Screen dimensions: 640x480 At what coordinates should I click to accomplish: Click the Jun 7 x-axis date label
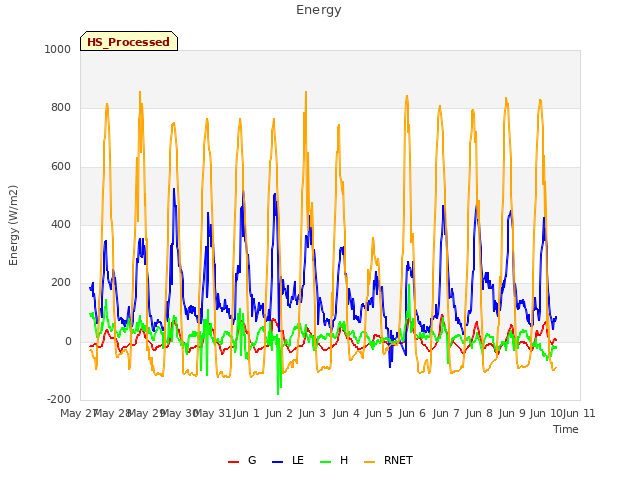[x=446, y=413]
